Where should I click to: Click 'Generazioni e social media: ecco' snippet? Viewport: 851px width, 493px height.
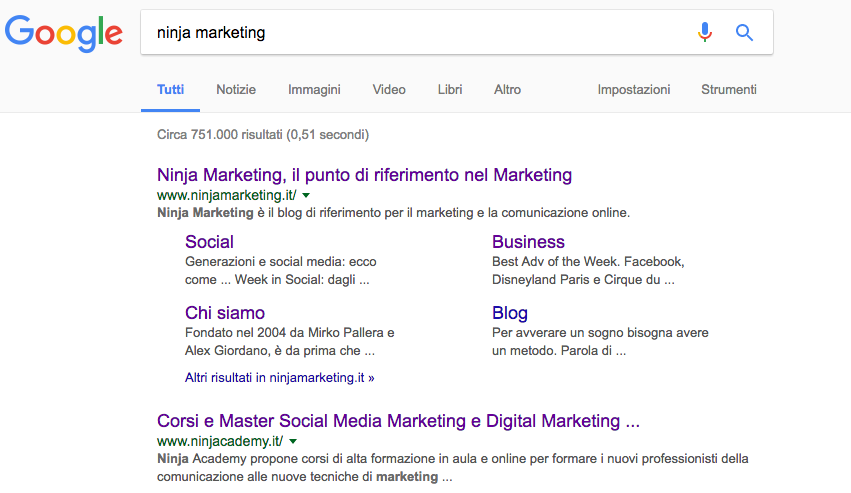[281, 262]
